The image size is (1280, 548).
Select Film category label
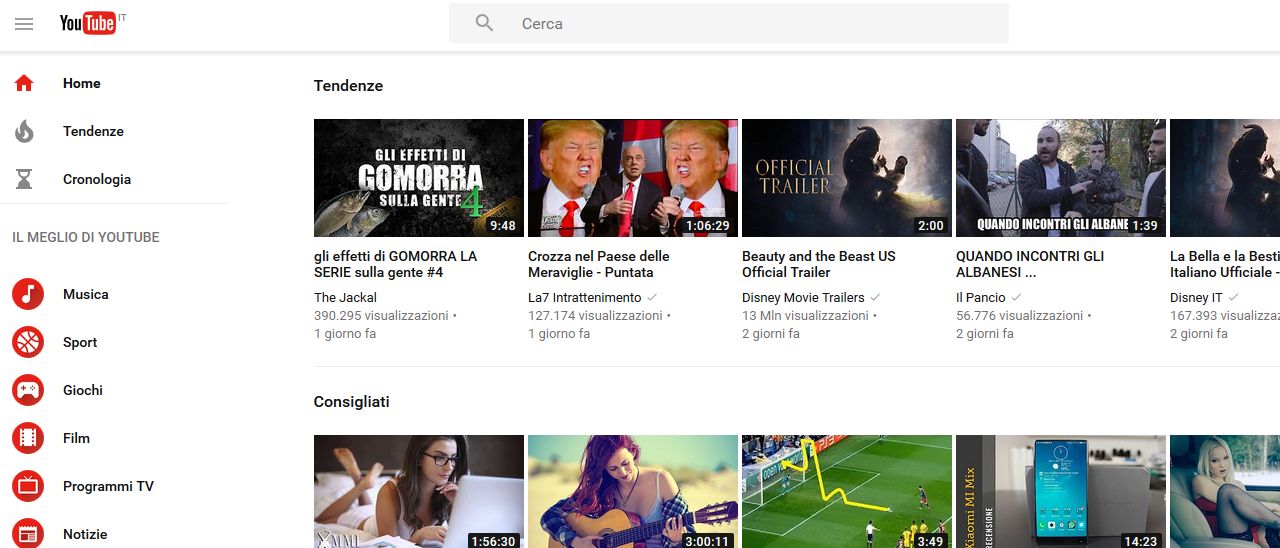76,438
